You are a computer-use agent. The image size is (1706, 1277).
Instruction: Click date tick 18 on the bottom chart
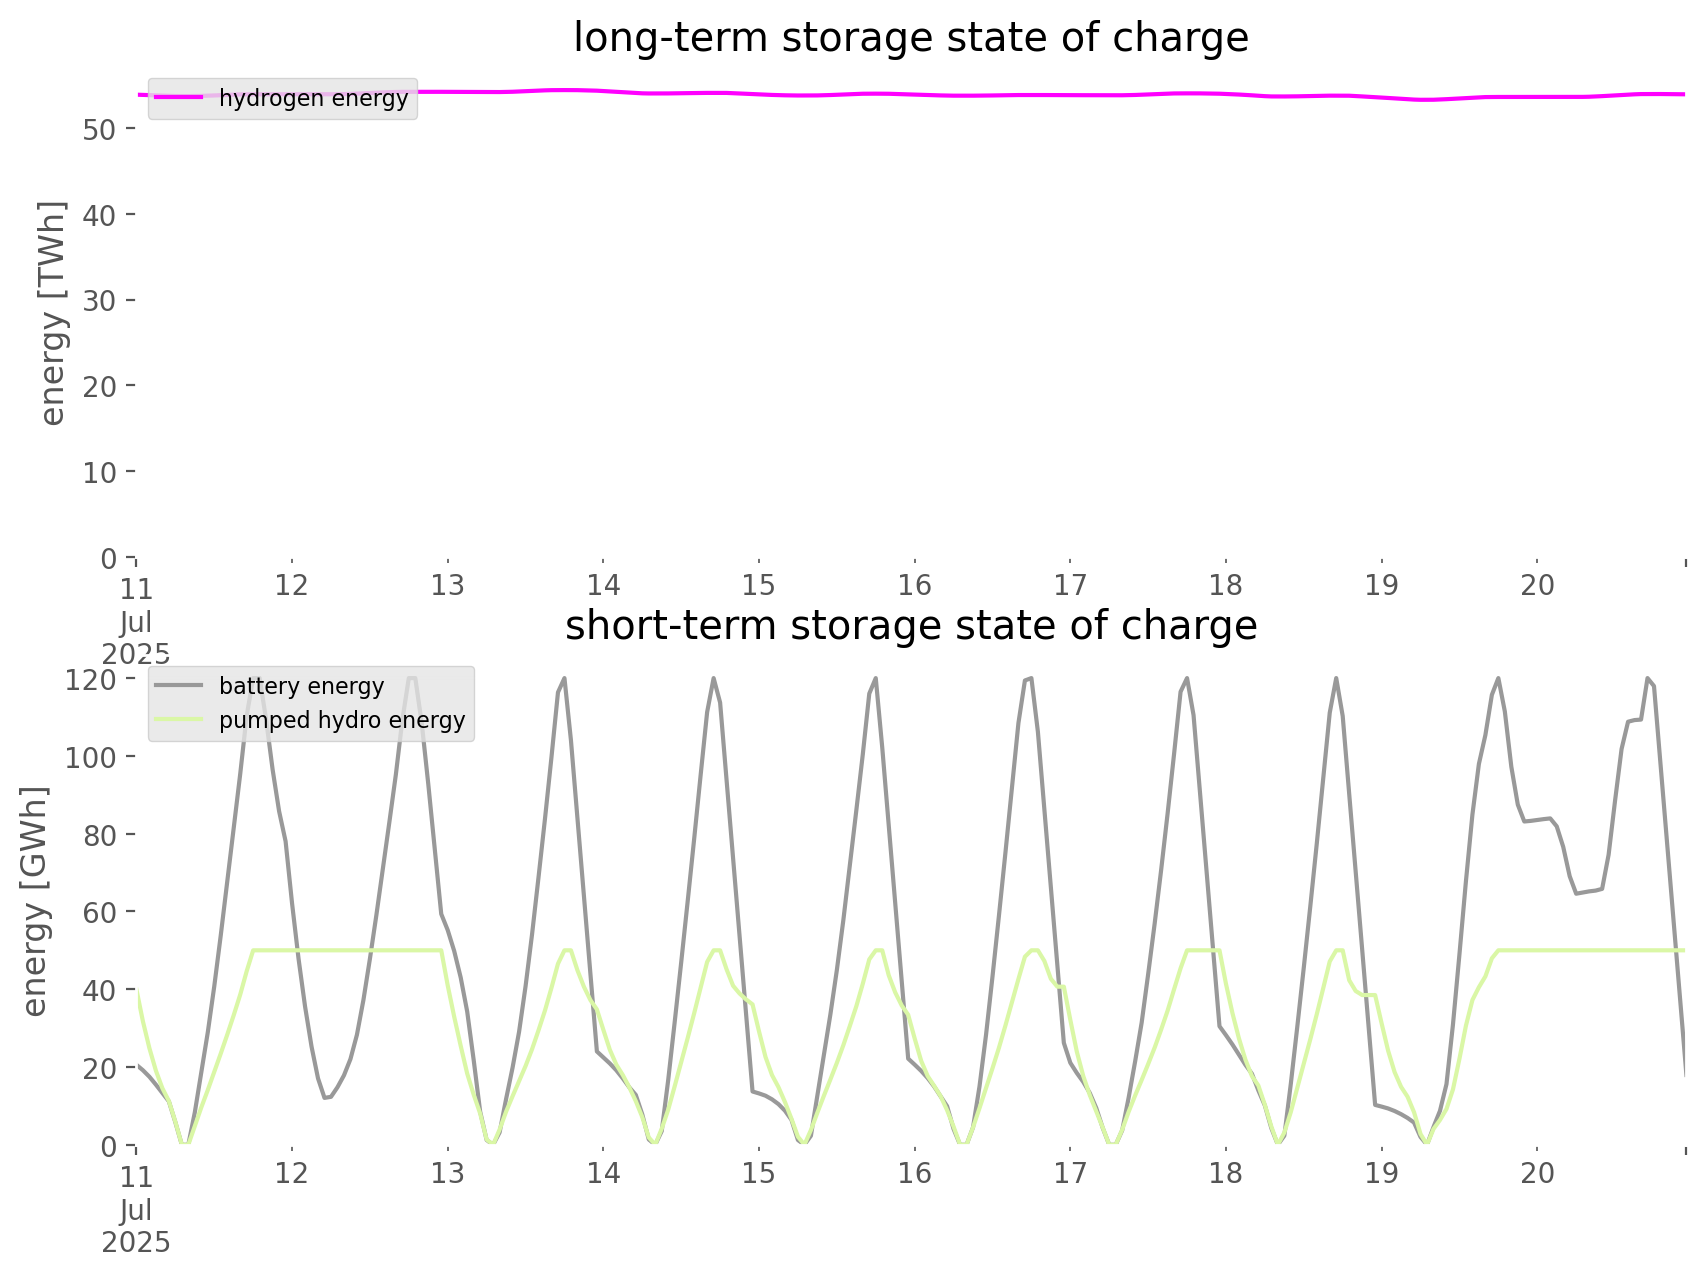coord(1226,1174)
